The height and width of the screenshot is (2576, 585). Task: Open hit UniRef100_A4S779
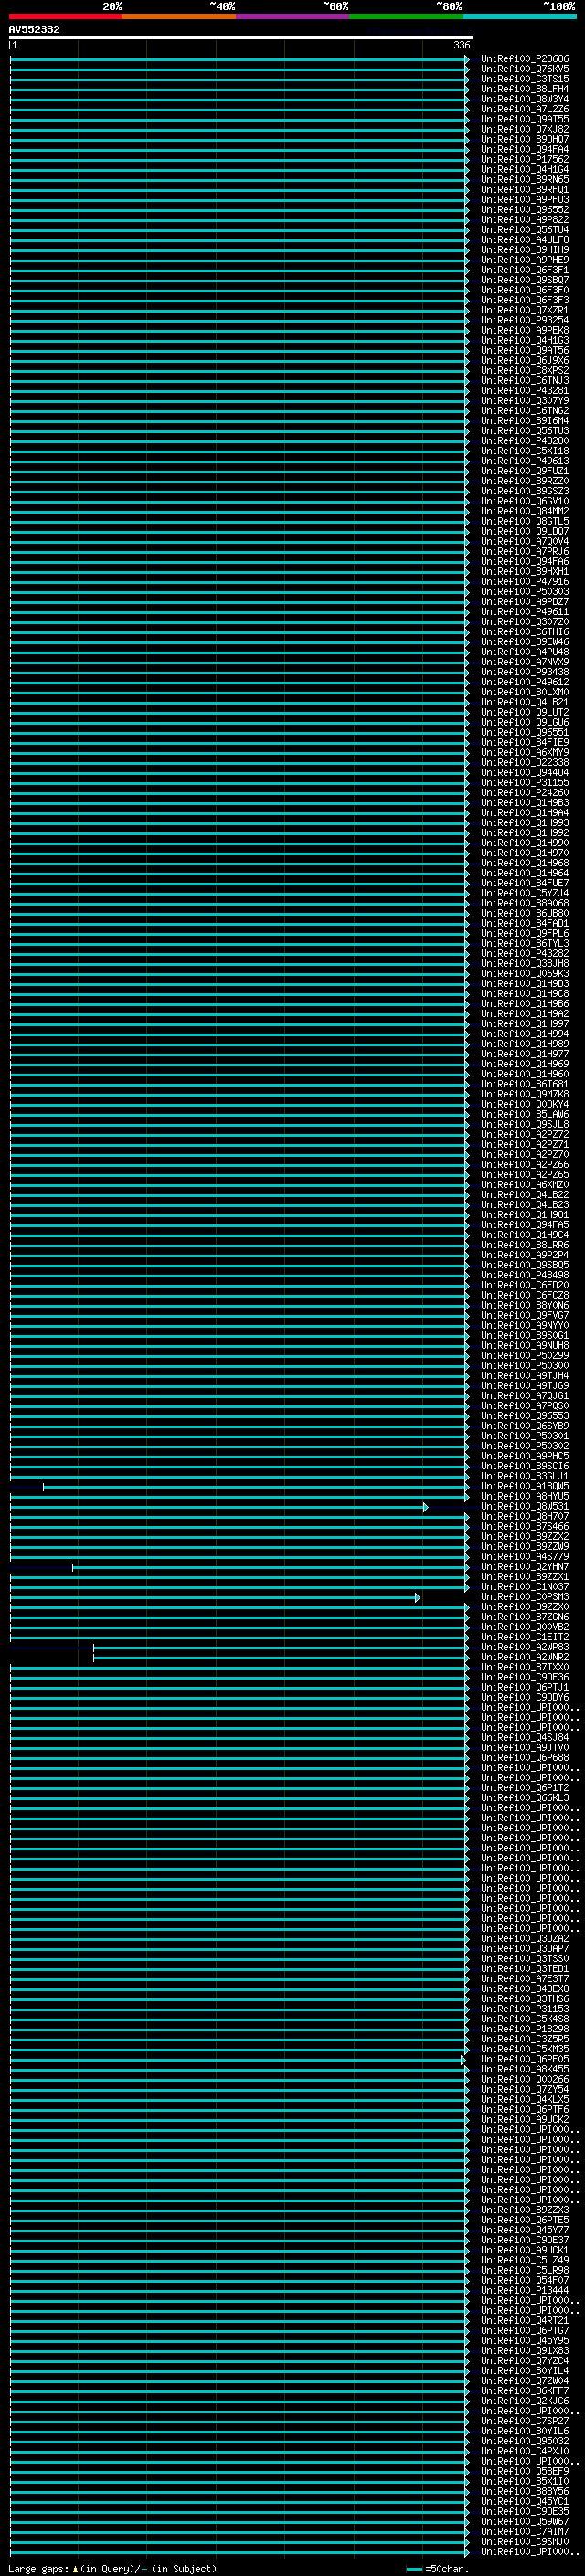525,1556
